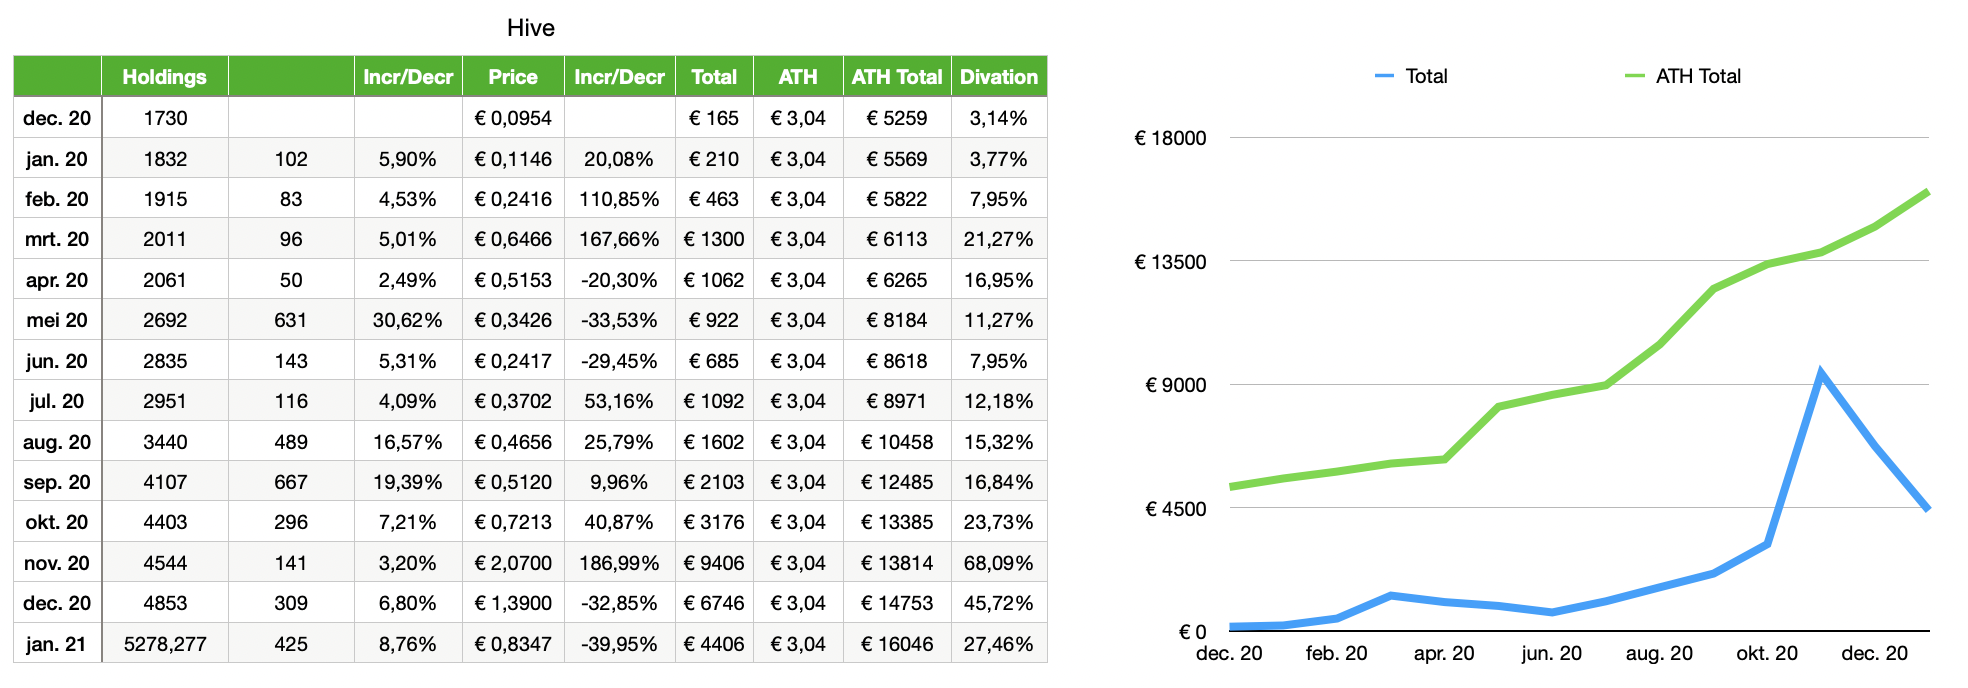The height and width of the screenshot is (688, 1968).
Task: Select price cell € 0,8347
Action: pos(513,644)
